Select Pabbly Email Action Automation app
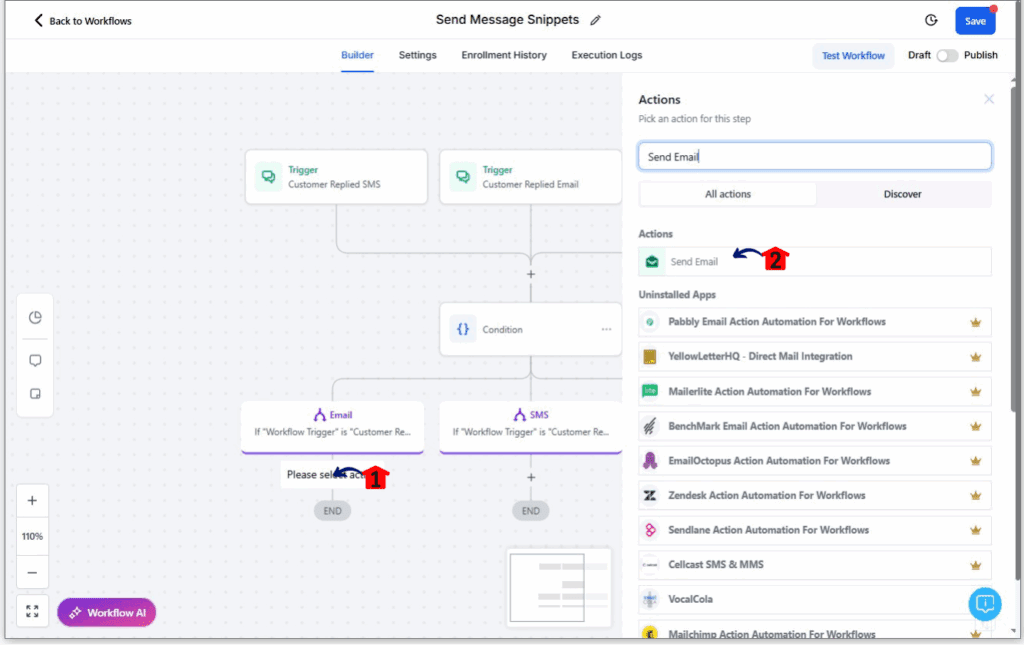 click(x=815, y=322)
